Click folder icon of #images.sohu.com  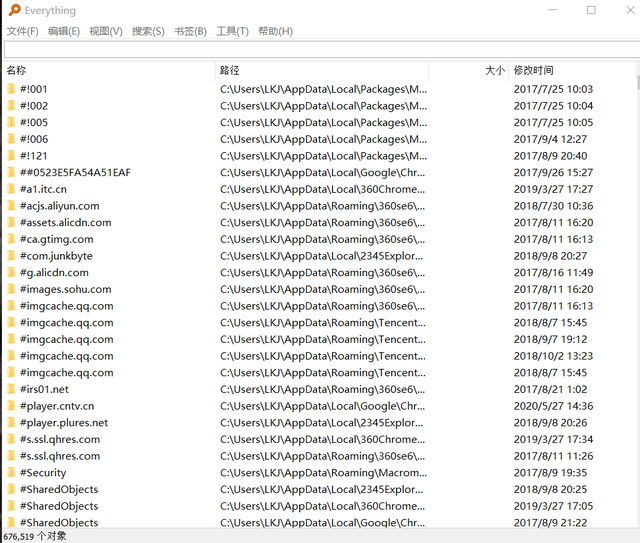[x=12, y=289]
